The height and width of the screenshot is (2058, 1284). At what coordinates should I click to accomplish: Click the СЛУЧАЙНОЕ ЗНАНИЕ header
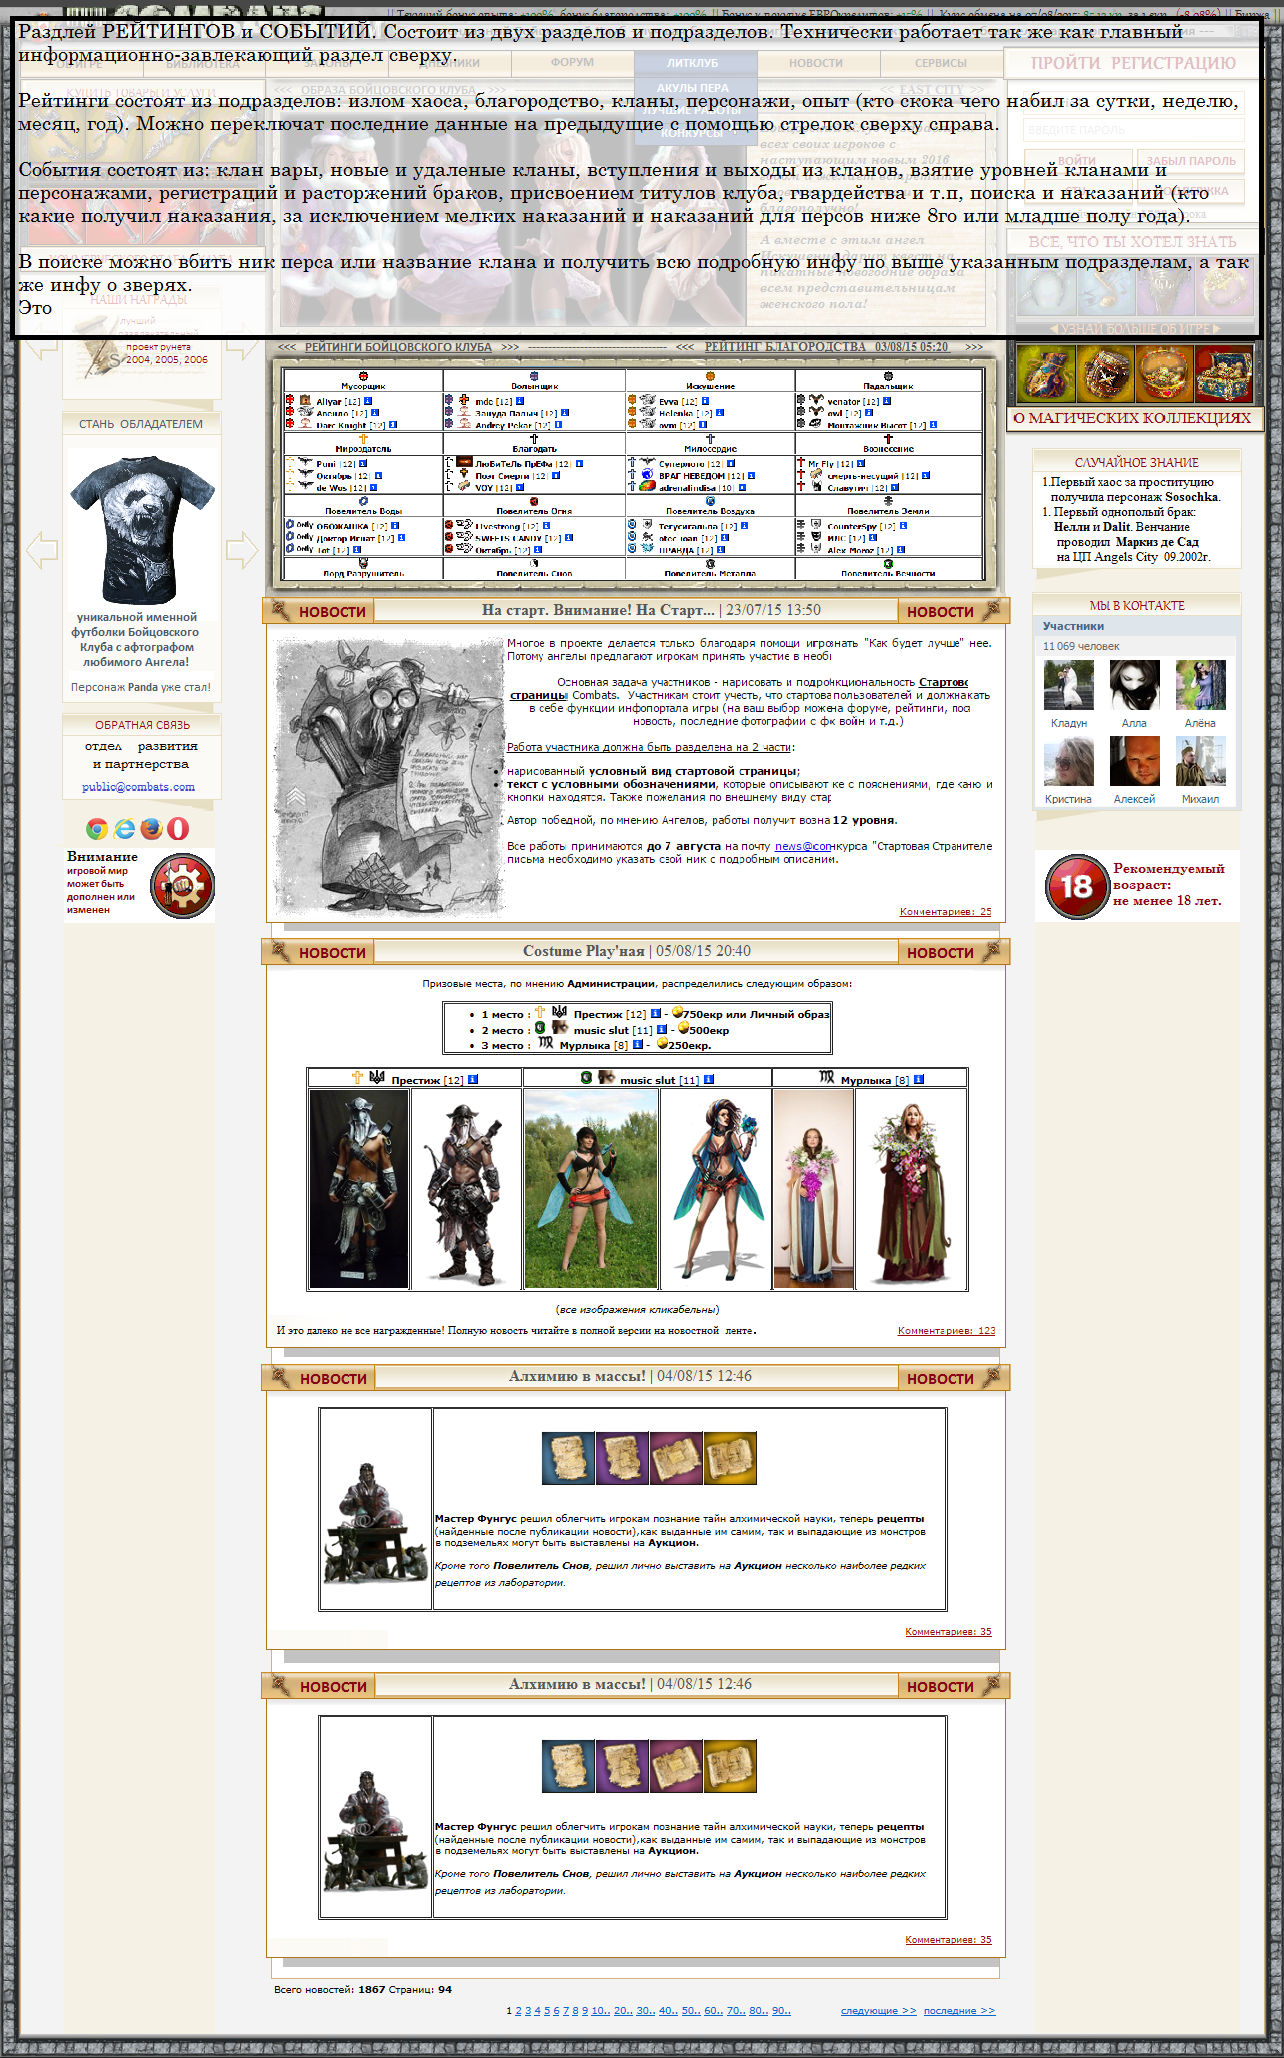[x=1137, y=463]
